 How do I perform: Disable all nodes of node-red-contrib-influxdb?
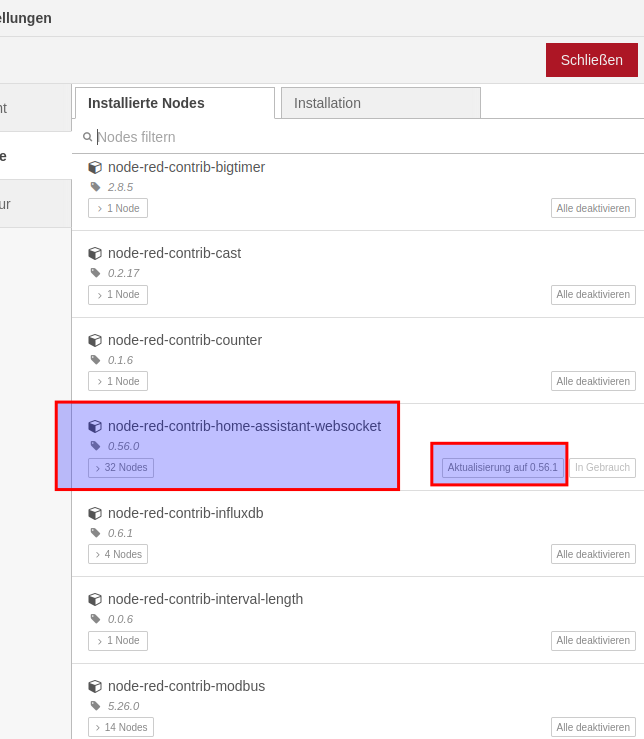tap(593, 554)
